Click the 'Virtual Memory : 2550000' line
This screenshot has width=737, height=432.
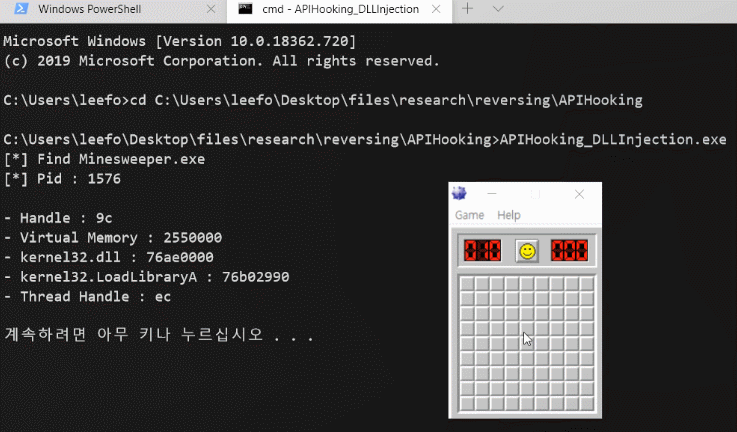(112, 237)
